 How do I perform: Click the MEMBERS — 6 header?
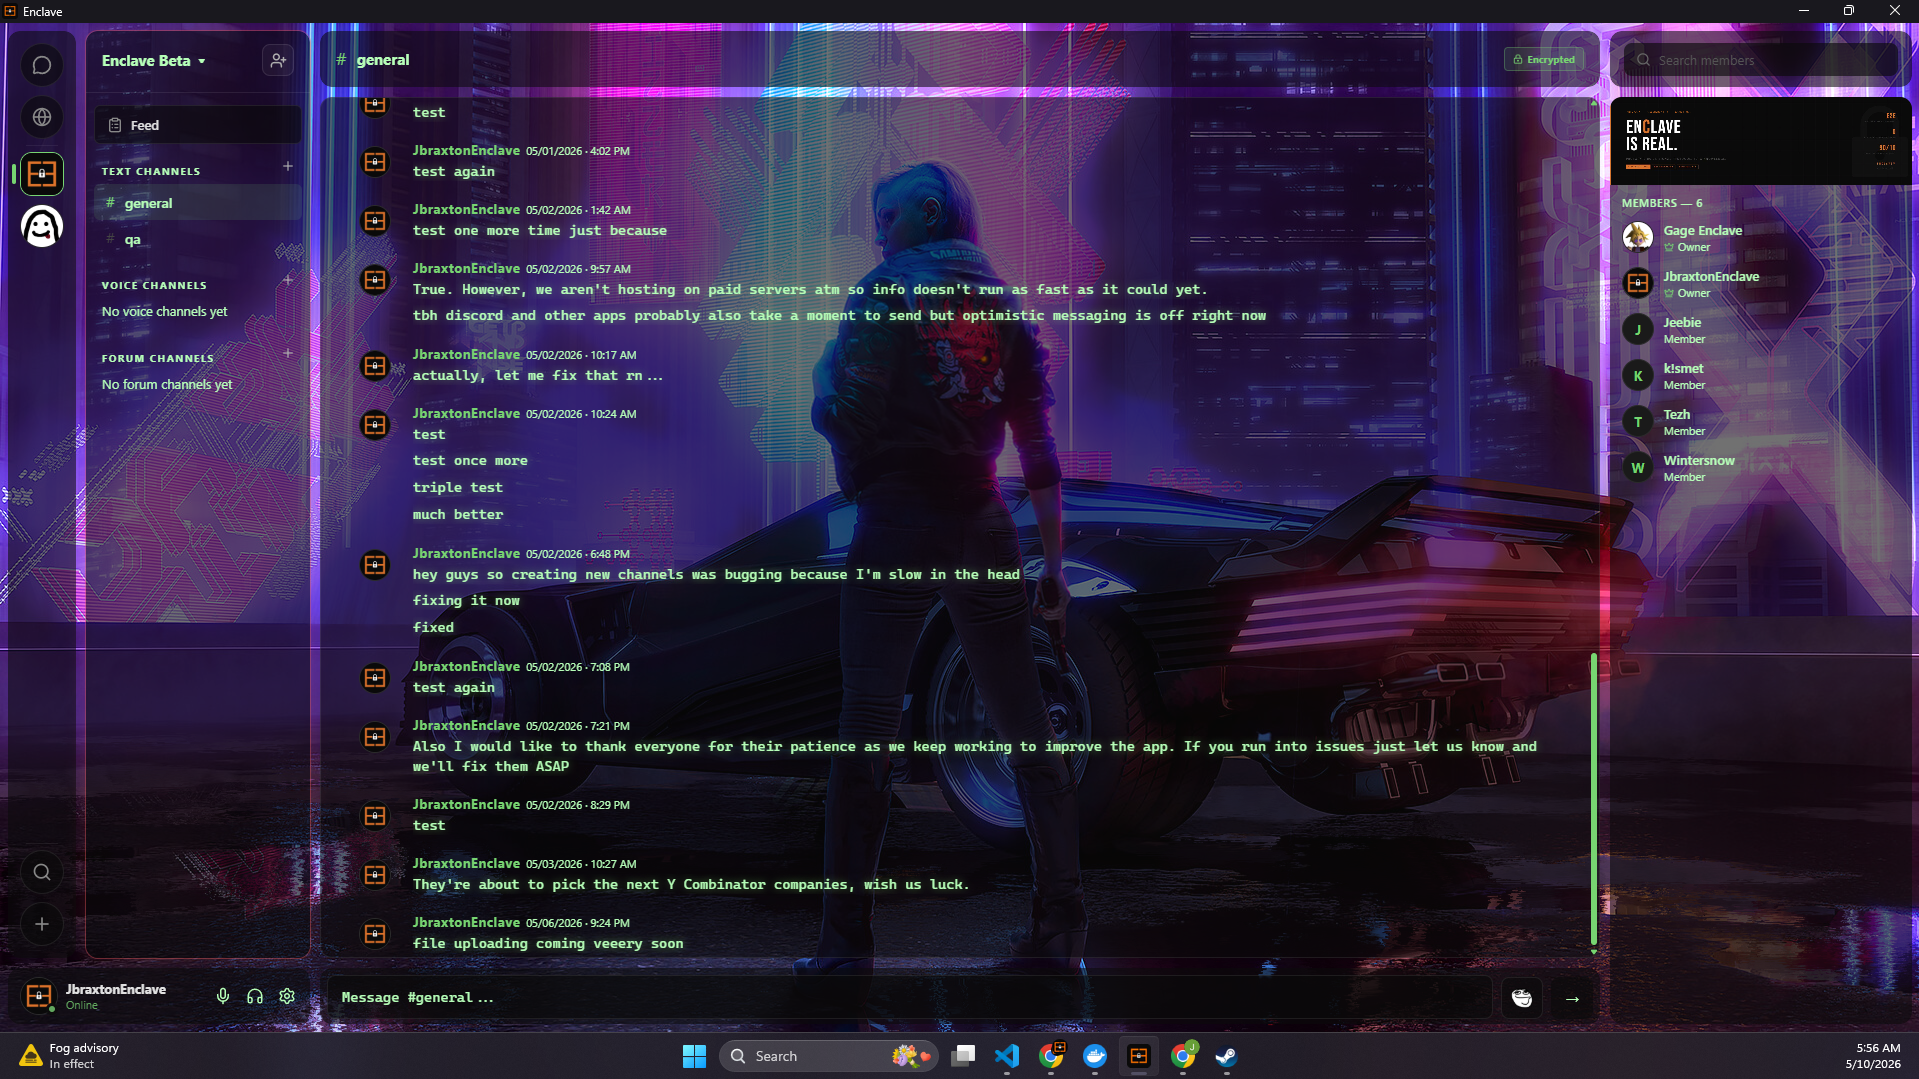[x=1662, y=203]
